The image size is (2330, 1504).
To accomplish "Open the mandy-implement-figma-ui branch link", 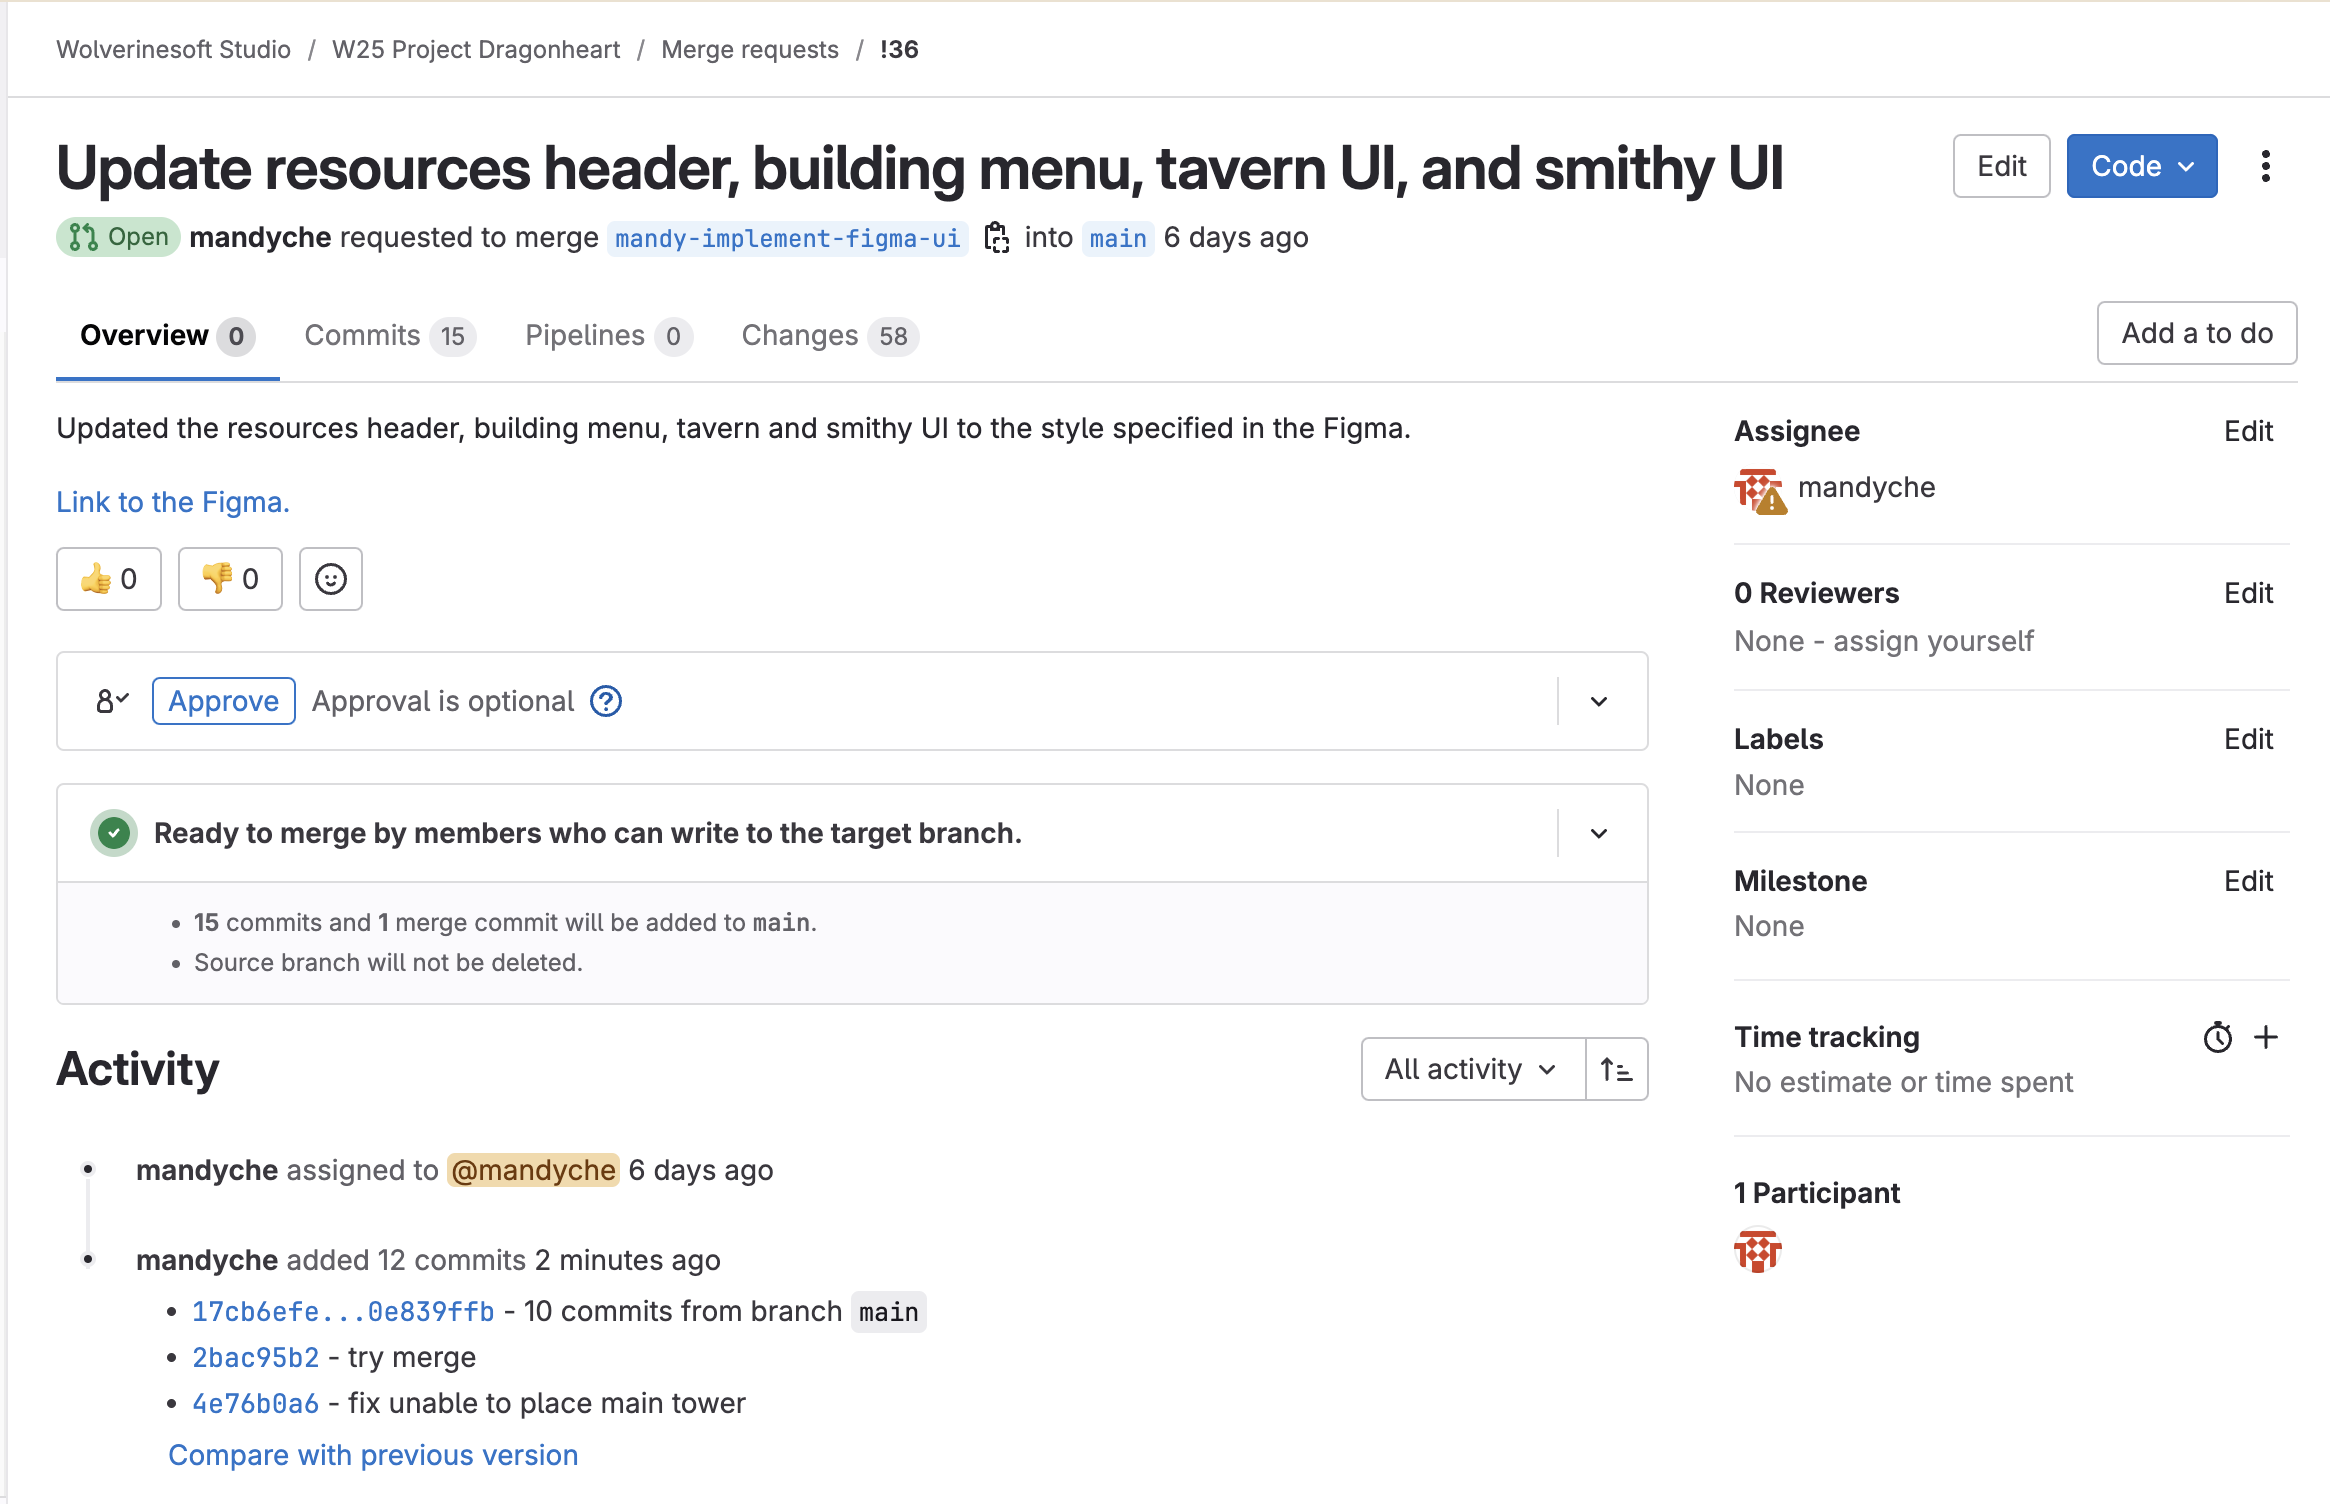I will (788, 238).
